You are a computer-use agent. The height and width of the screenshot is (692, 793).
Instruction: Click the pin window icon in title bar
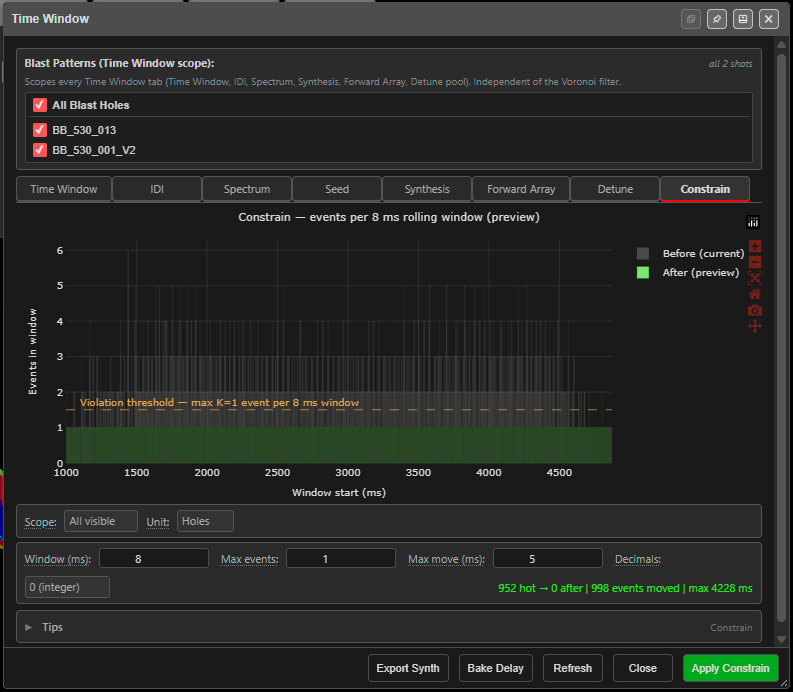[x=717, y=19]
